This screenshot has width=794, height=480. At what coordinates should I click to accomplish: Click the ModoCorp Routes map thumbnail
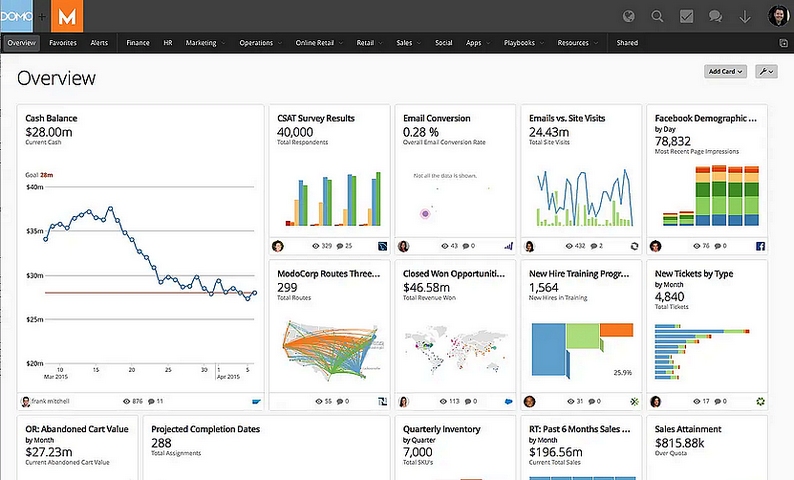click(x=329, y=351)
